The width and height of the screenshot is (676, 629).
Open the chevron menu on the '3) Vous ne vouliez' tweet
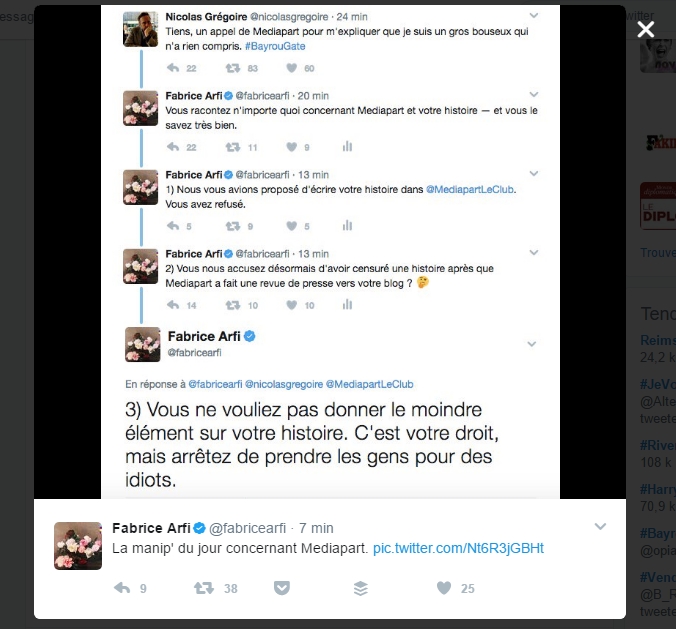(x=532, y=344)
